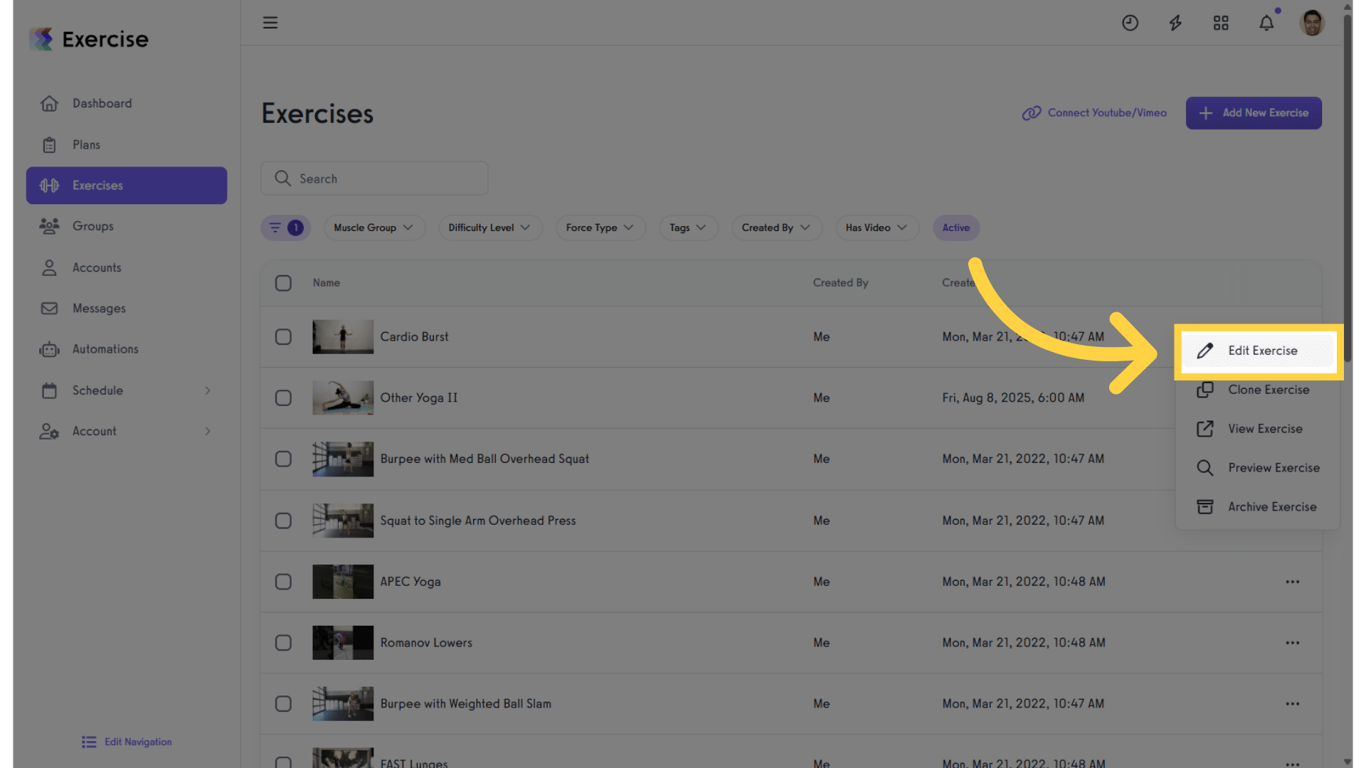This screenshot has height=768, width=1366.
Task: Click the Cardio Burst video thumbnail
Action: point(343,337)
